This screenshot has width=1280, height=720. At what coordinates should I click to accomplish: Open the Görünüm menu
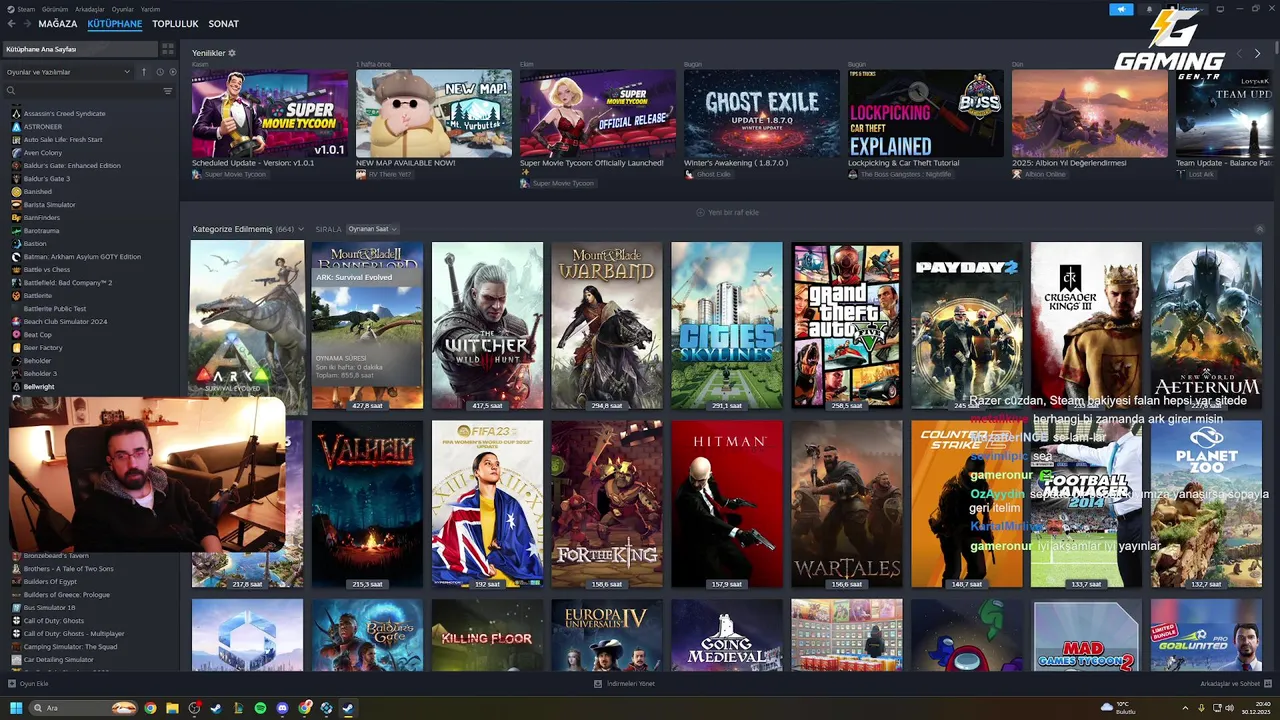[54, 9]
